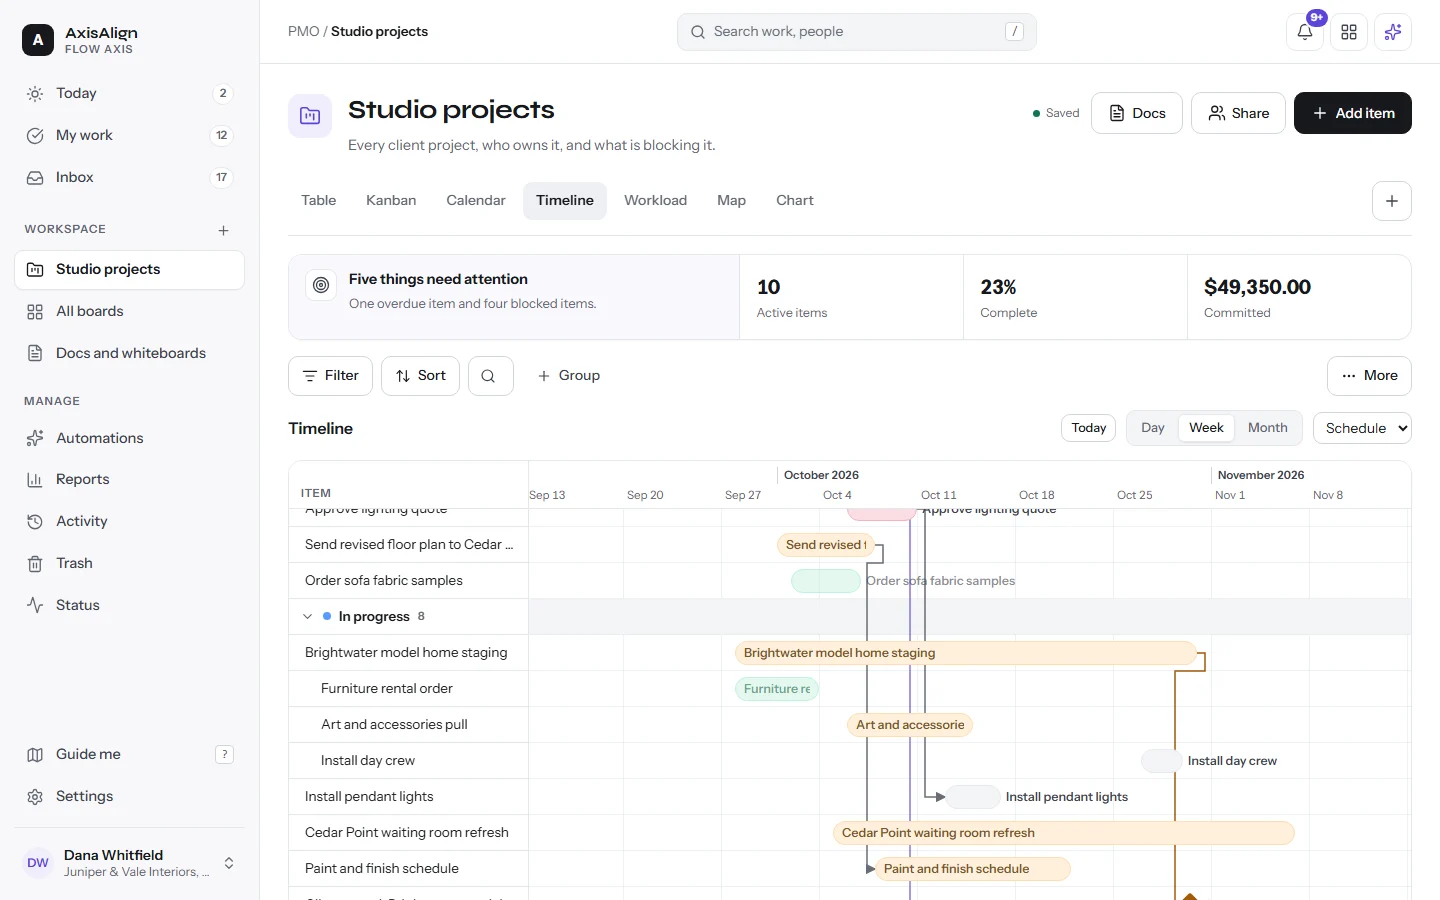
Task: Click the Search work, people field
Action: (x=857, y=32)
